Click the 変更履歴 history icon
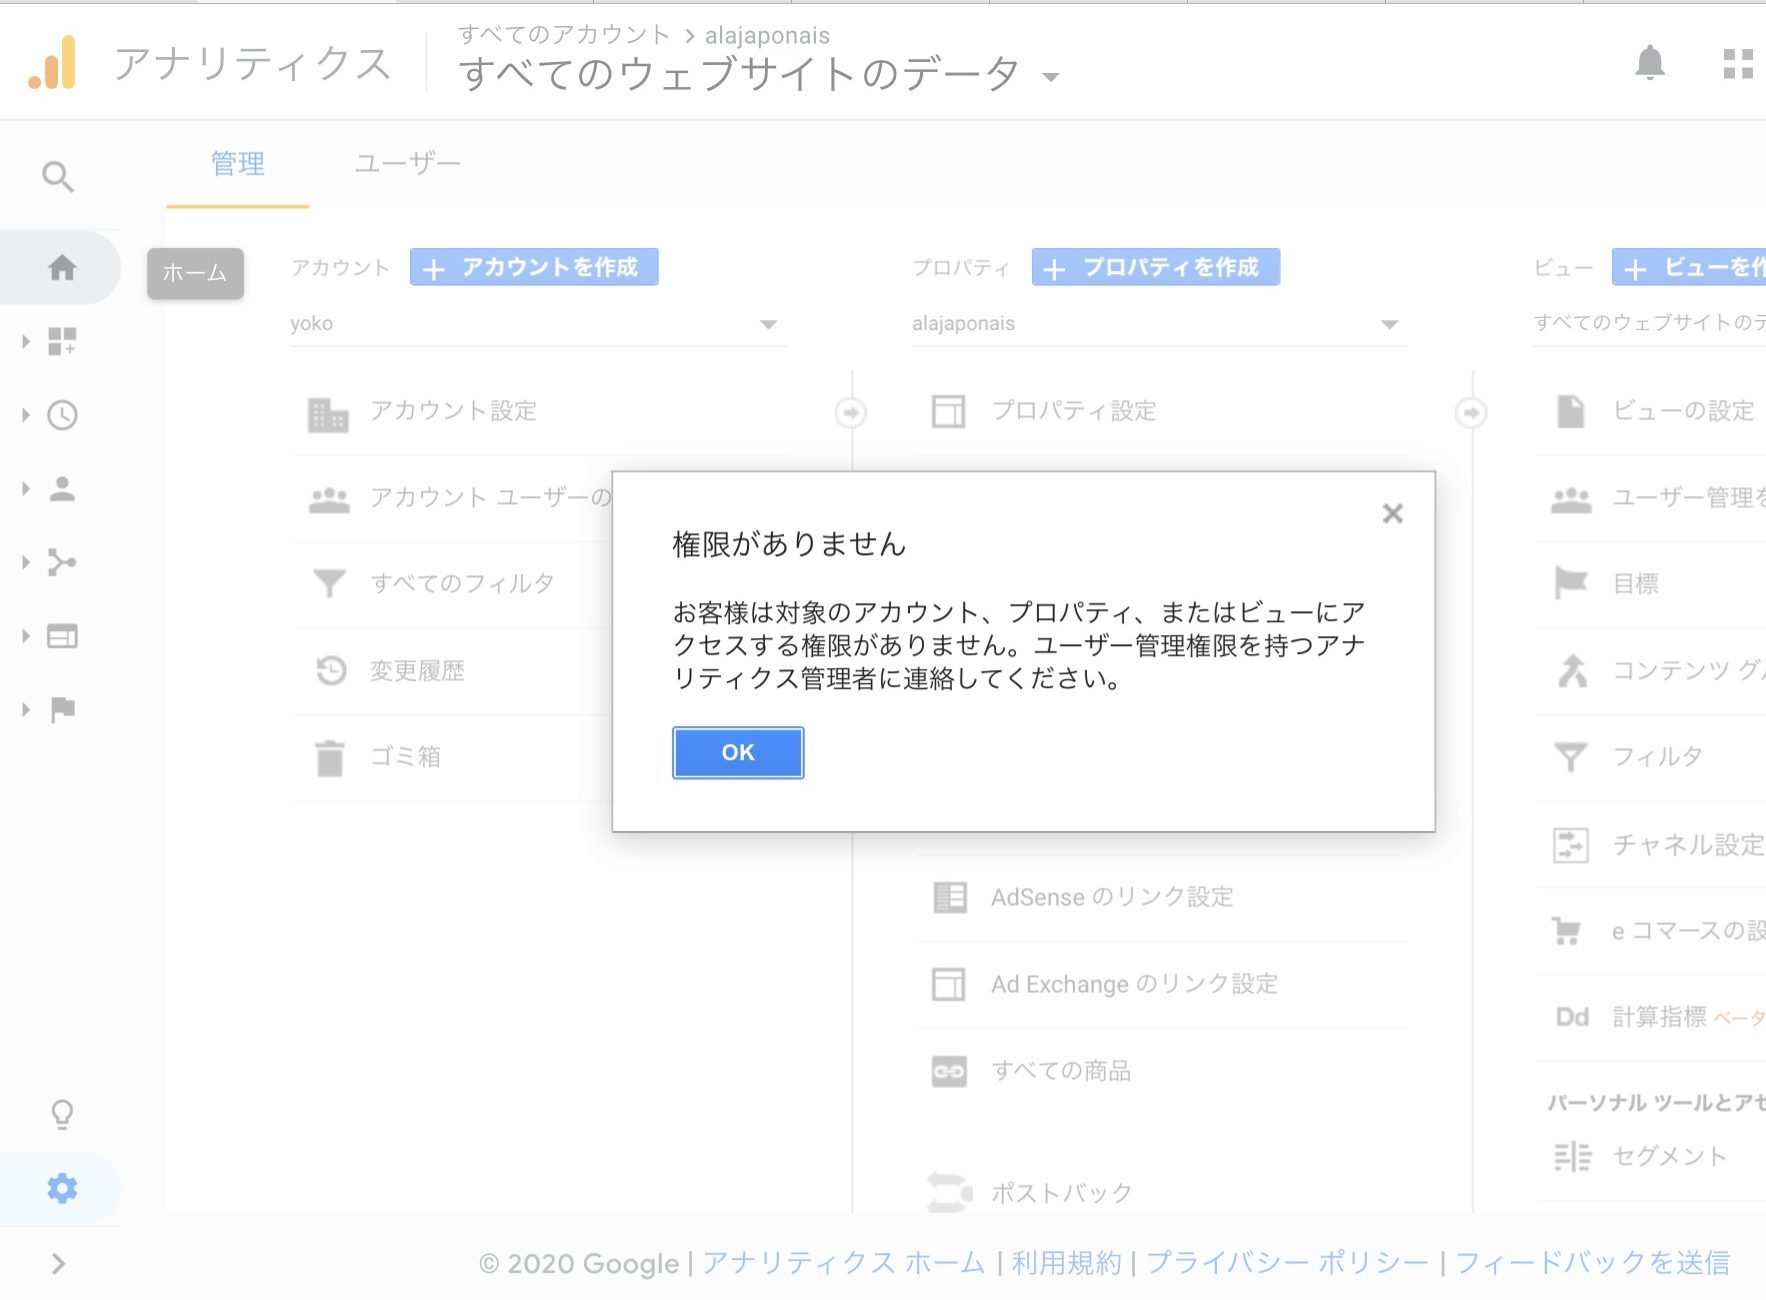The image size is (1766, 1300). click(x=330, y=670)
